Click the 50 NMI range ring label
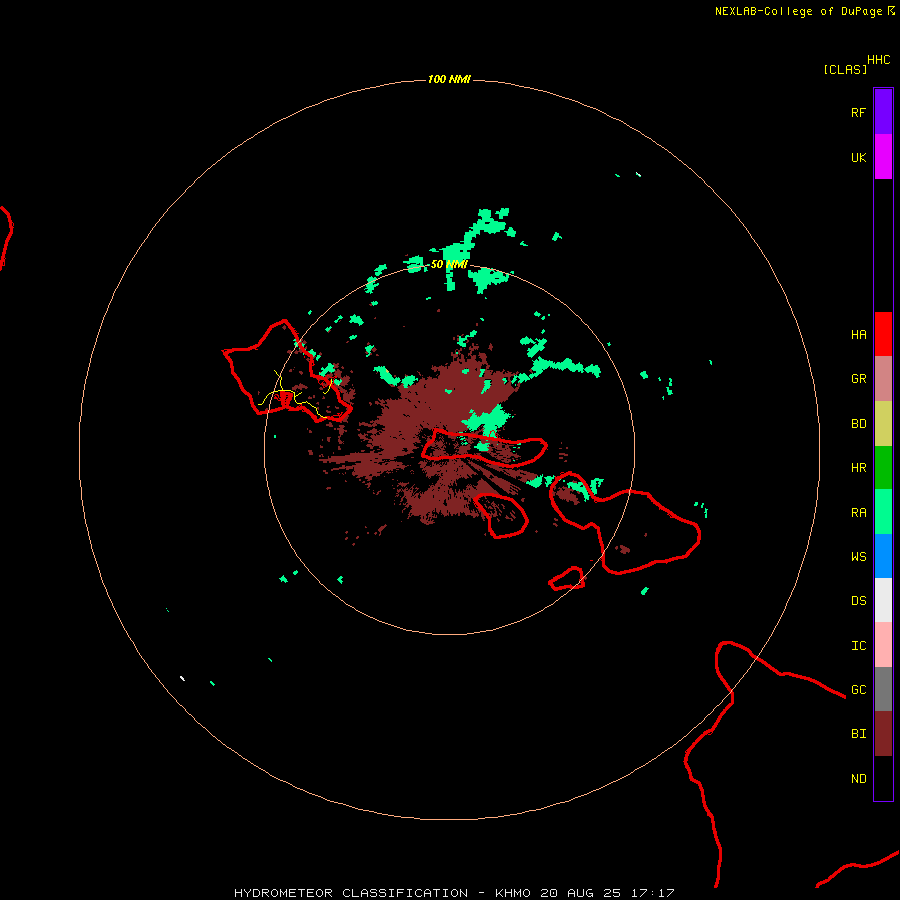The image size is (900, 900). (449, 265)
